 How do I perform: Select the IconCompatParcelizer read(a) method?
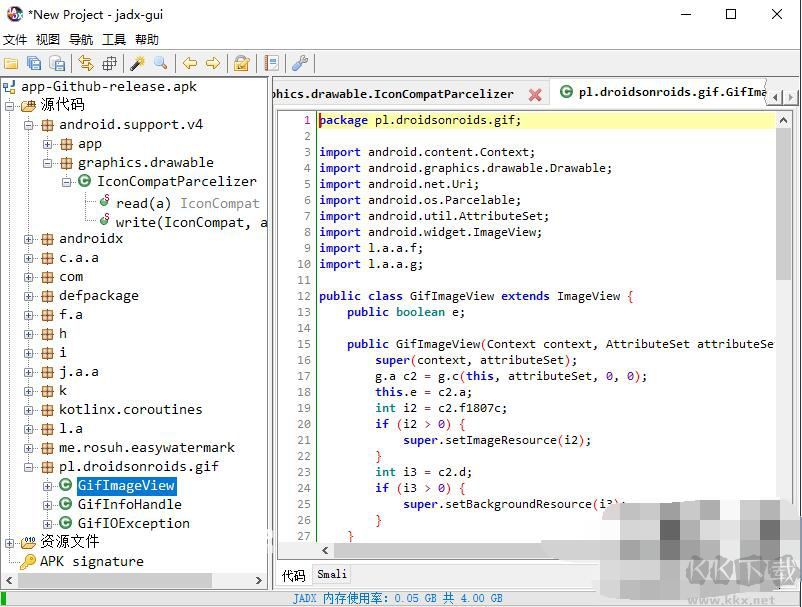(143, 203)
